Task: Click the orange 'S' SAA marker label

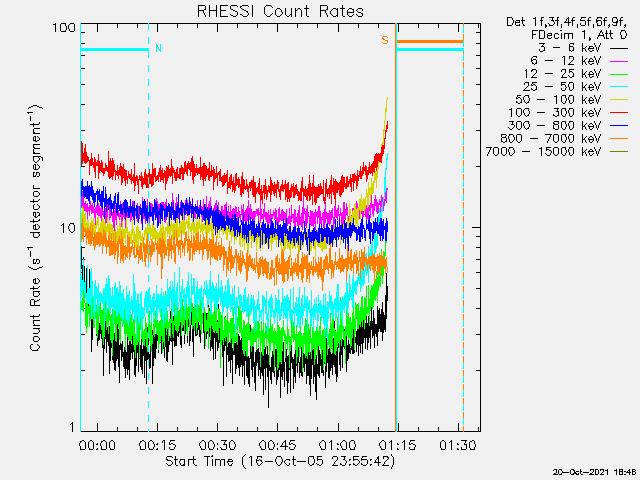Action: [x=385, y=40]
